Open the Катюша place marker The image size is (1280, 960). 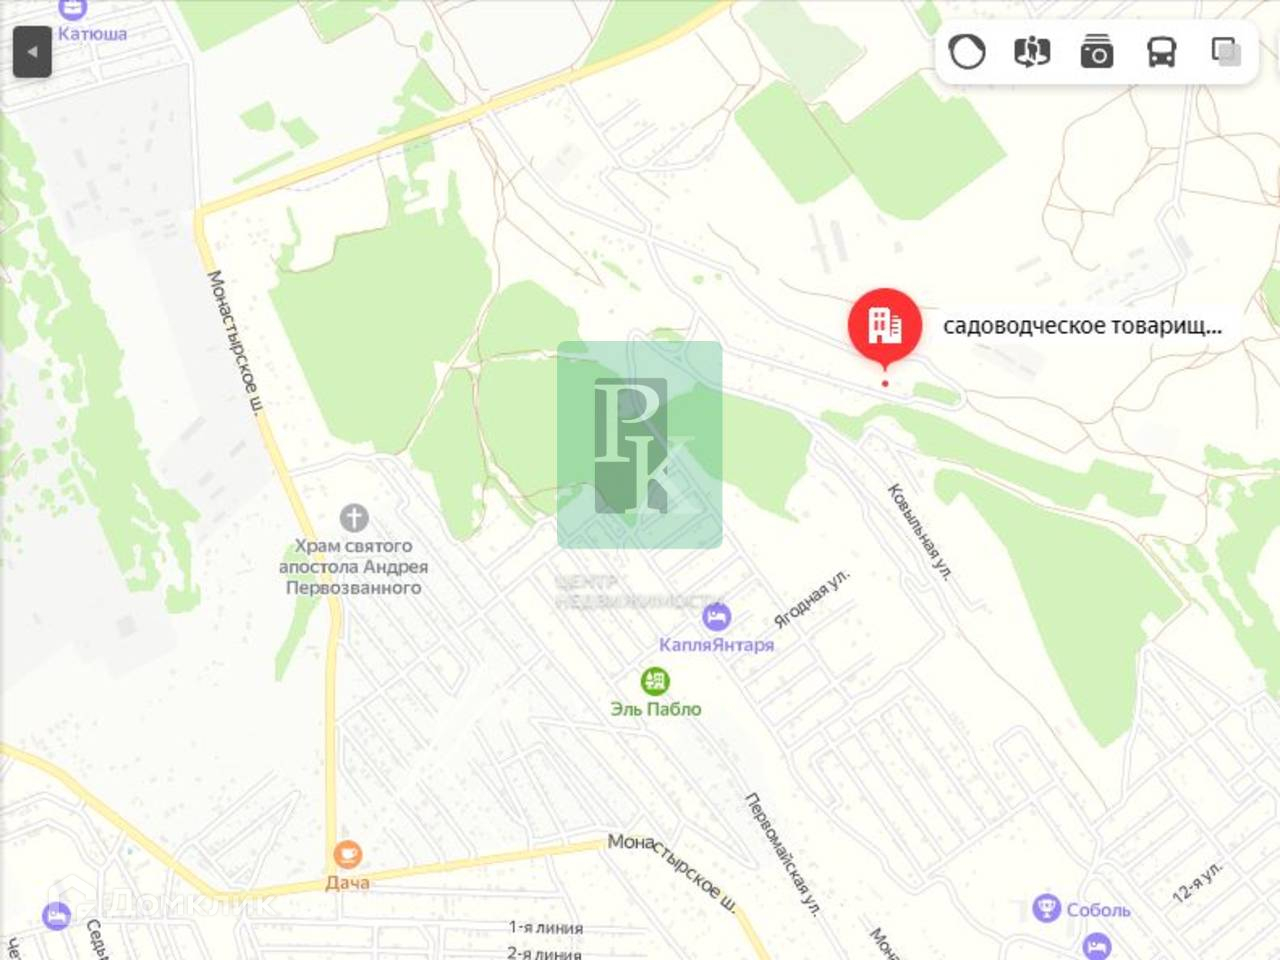tap(72, 9)
